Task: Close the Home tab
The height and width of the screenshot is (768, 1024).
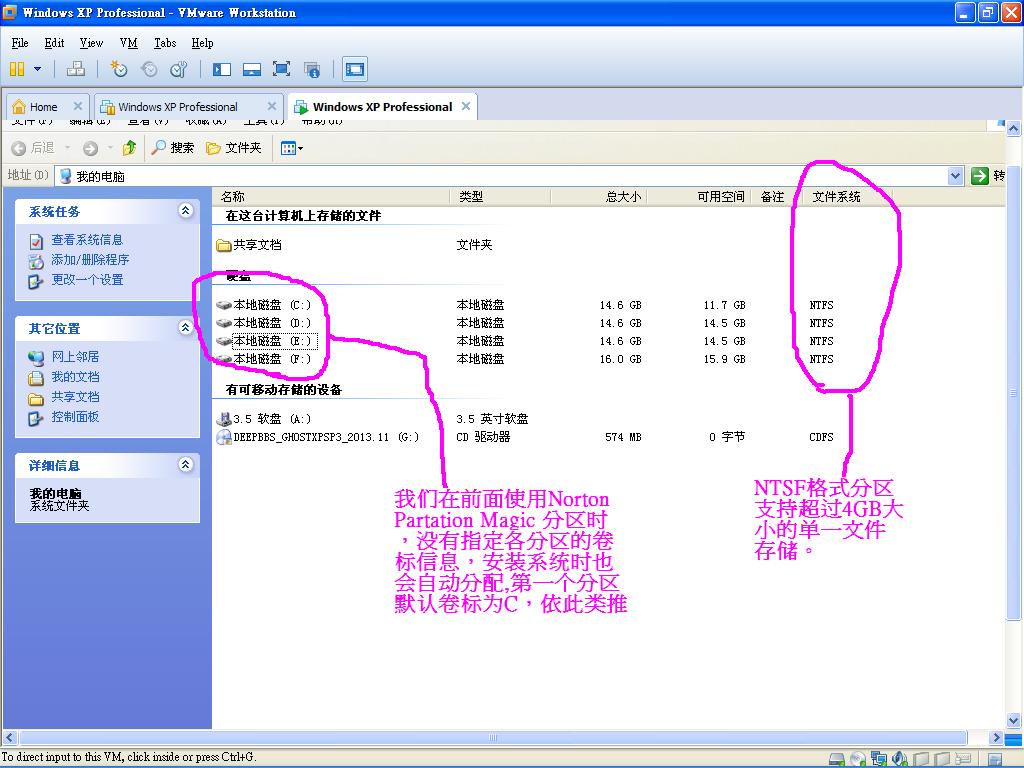Action: [x=78, y=106]
